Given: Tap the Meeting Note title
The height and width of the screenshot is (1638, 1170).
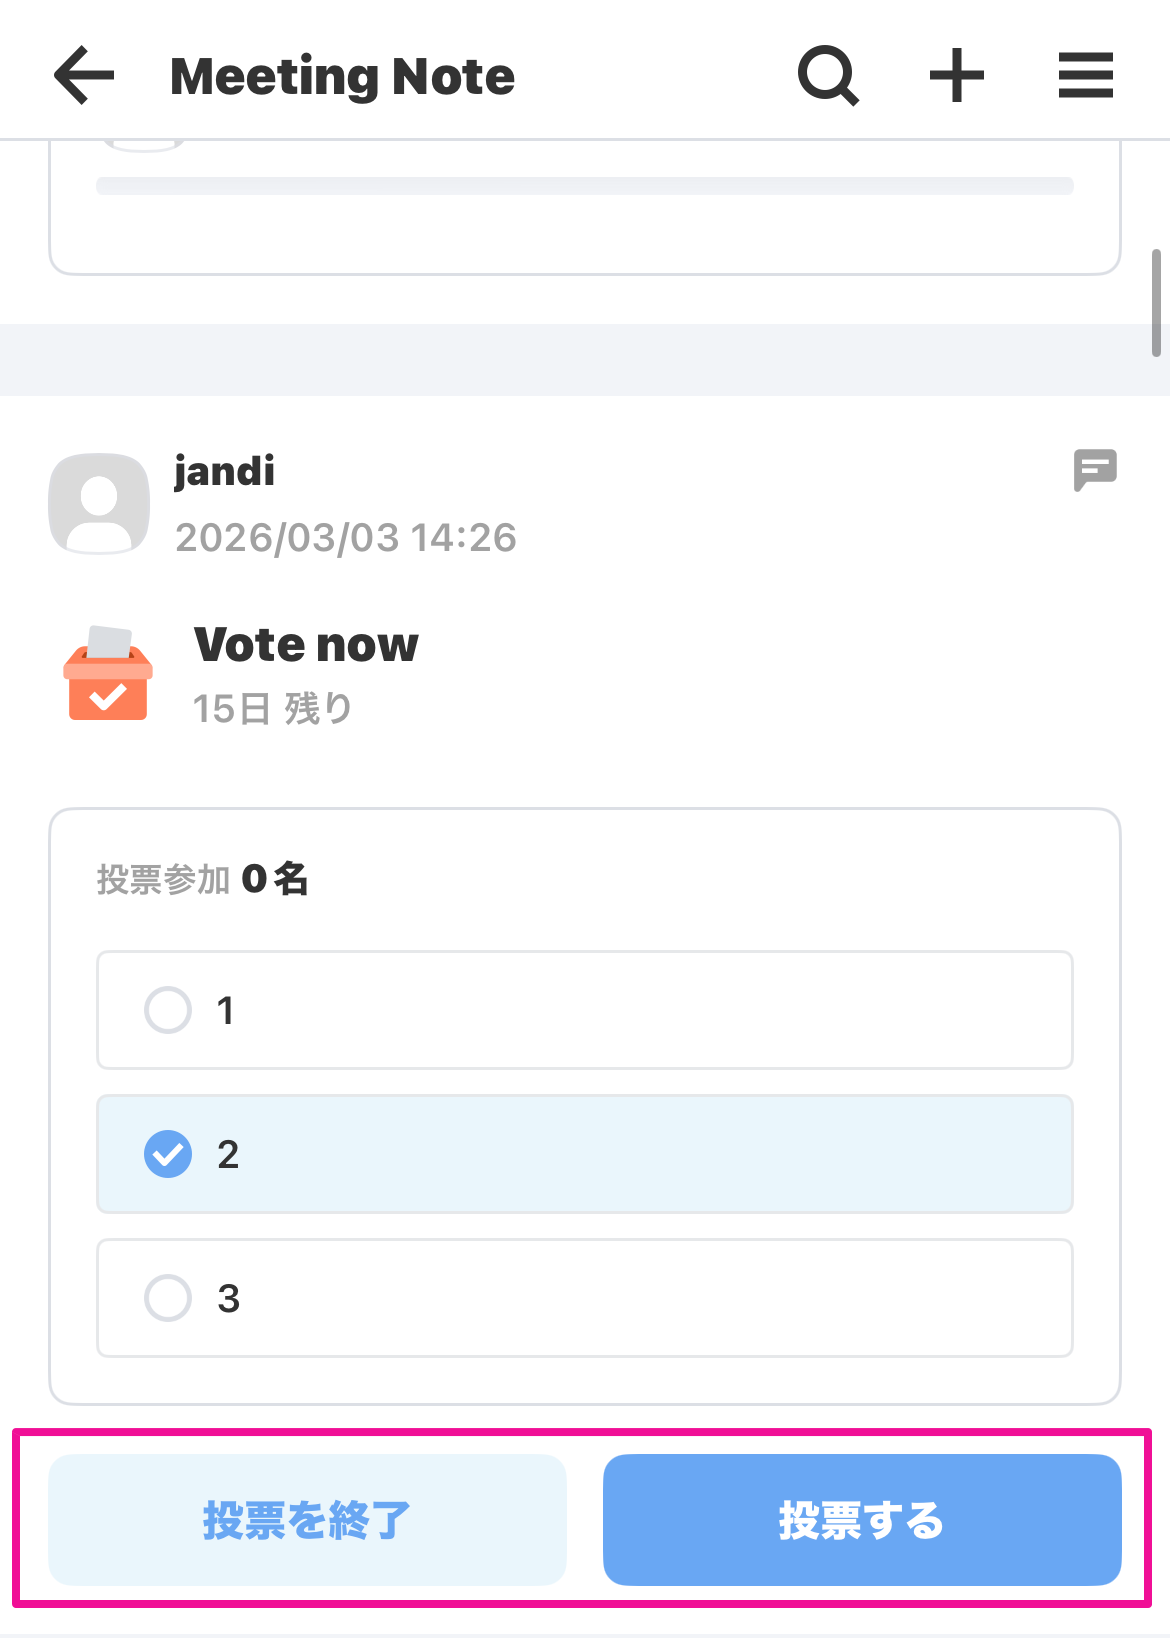Looking at the screenshot, I should [x=342, y=77].
